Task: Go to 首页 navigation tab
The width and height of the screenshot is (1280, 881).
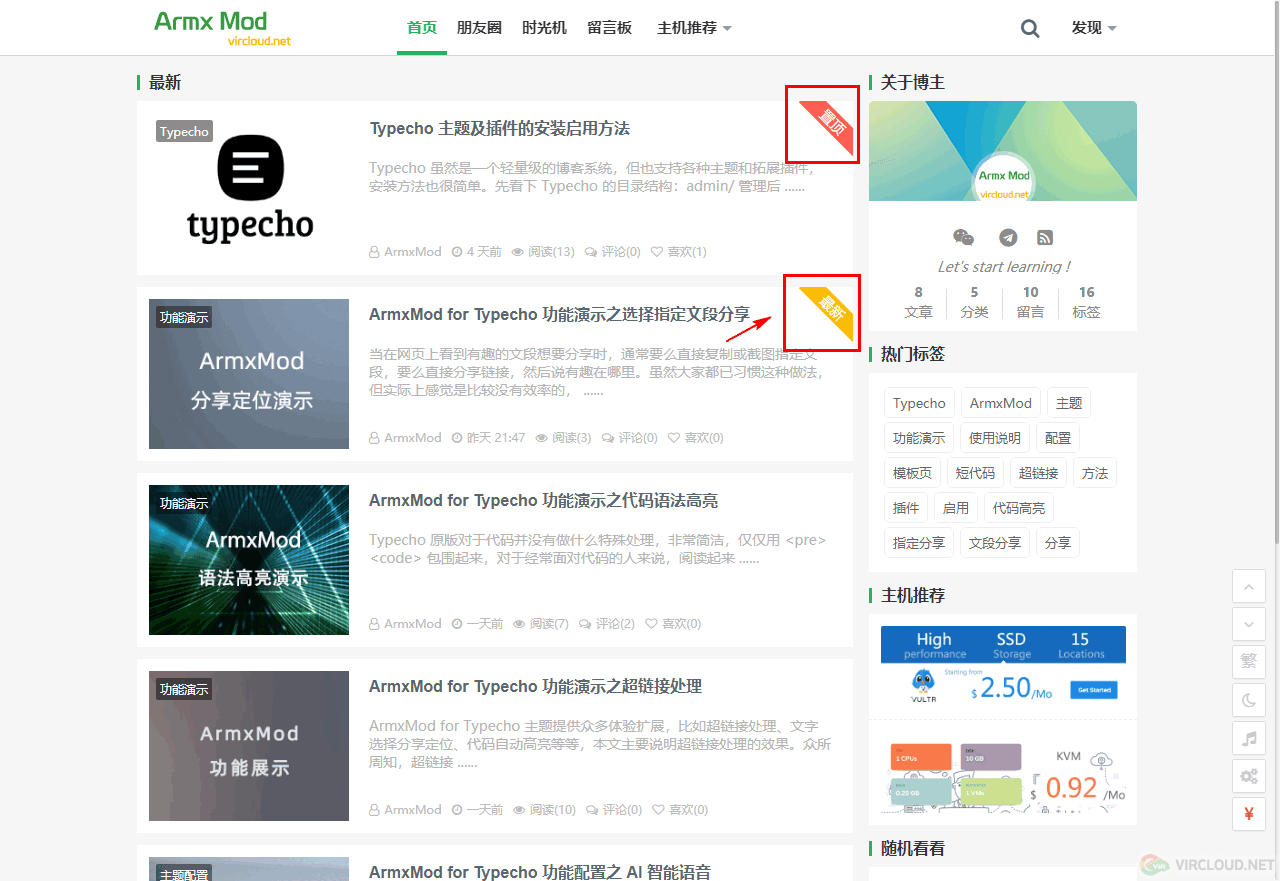Action: coord(422,28)
